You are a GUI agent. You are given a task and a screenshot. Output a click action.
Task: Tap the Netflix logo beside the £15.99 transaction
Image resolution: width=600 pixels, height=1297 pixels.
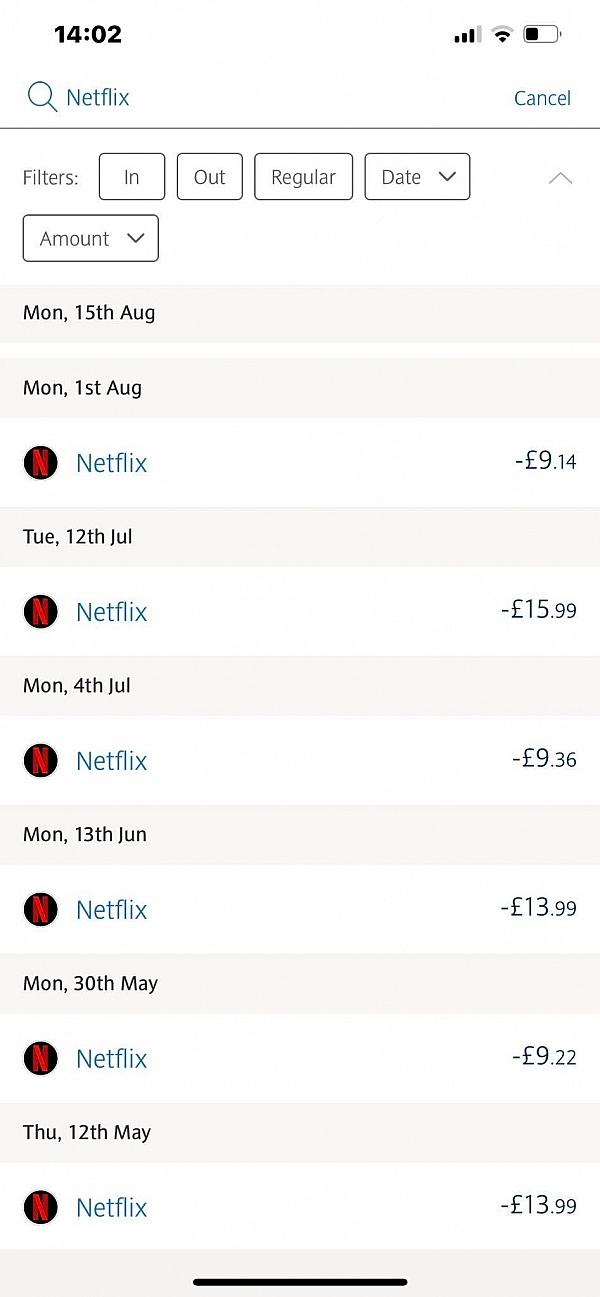[41, 611]
